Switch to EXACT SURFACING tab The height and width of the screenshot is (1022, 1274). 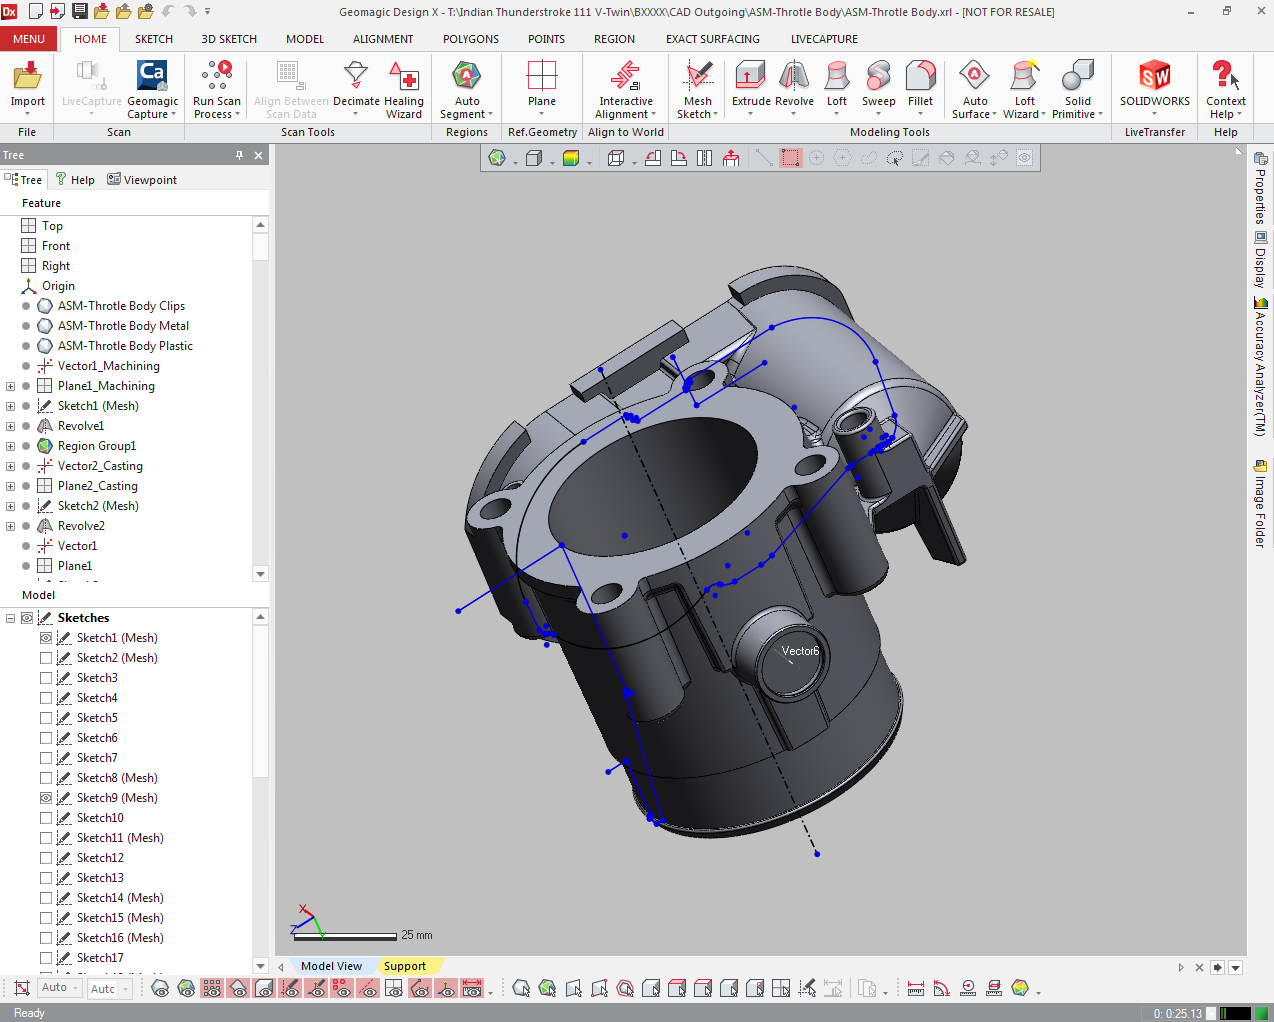click(x=713, y=39)
